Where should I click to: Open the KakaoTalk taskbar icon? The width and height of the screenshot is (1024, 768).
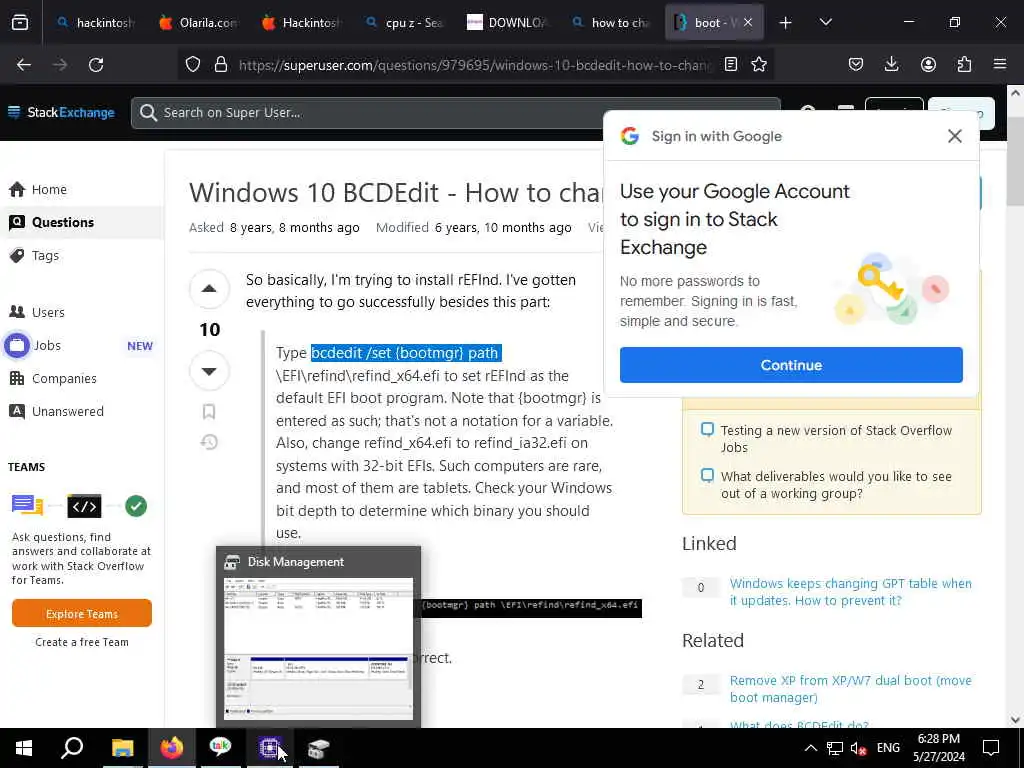point(221,748)
